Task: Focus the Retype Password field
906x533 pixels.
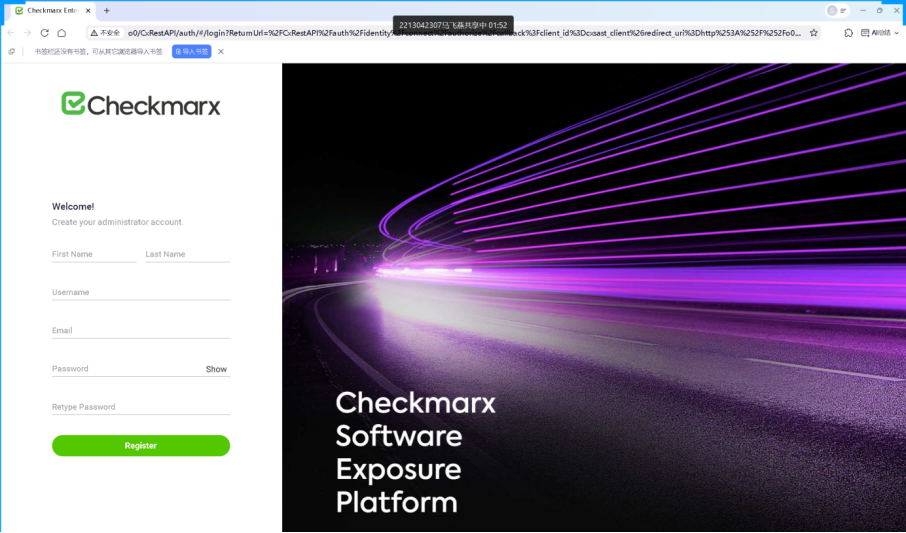Action: [141, 406]
